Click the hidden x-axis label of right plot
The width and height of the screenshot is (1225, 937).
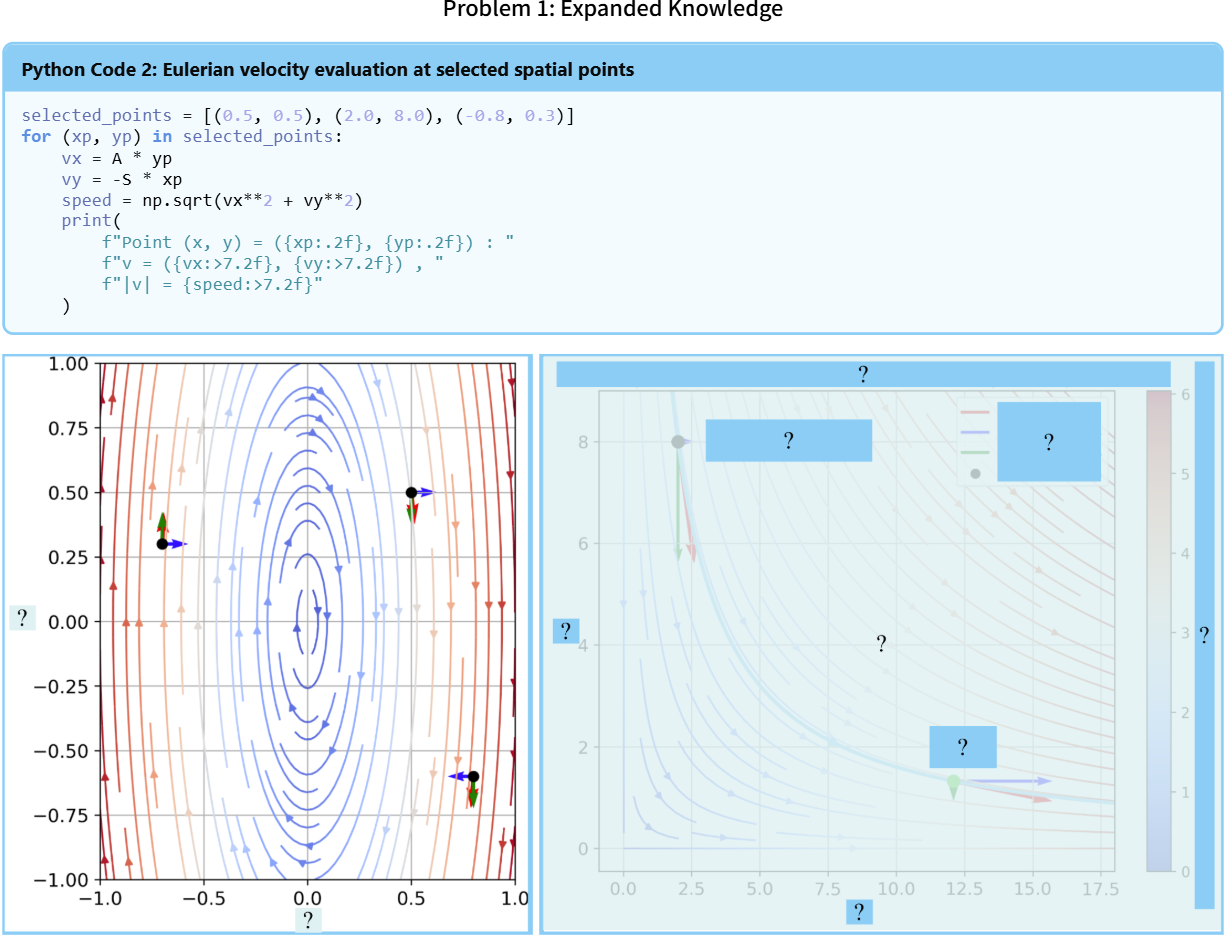[859, 912]
